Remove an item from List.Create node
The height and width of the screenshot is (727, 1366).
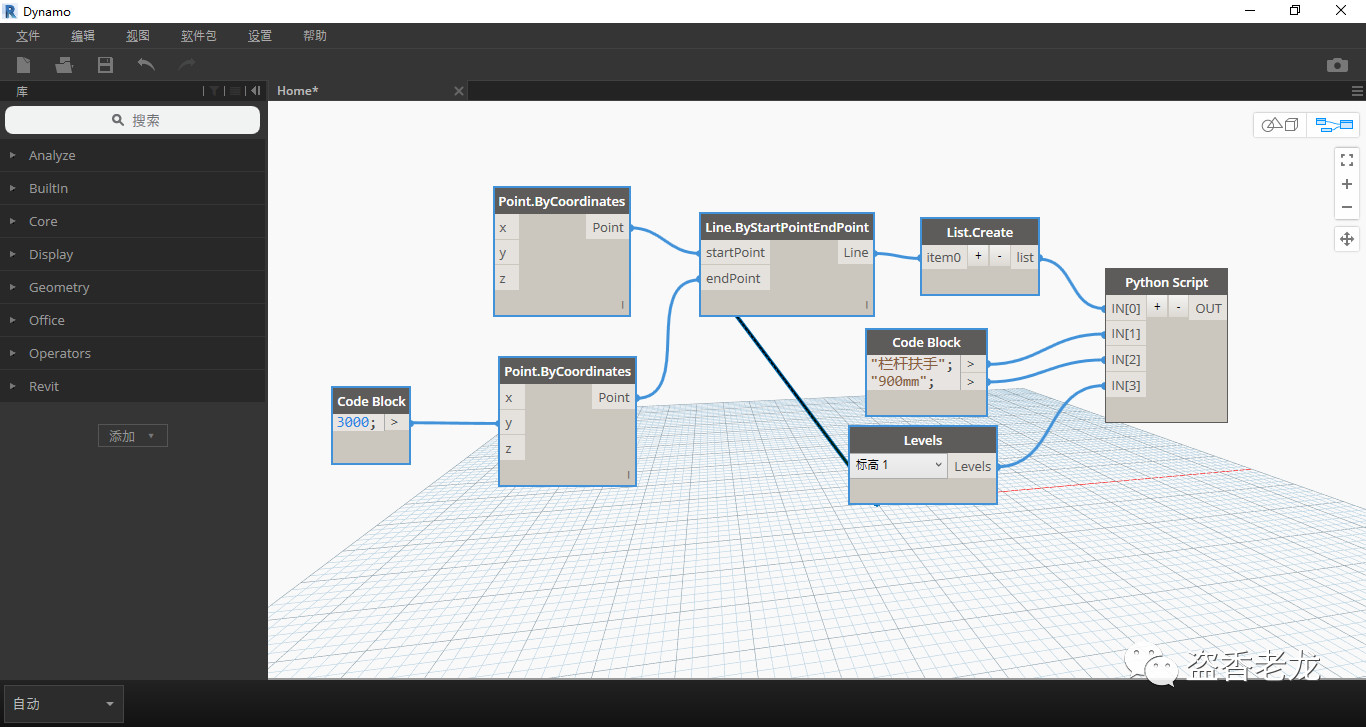[999, 257]
